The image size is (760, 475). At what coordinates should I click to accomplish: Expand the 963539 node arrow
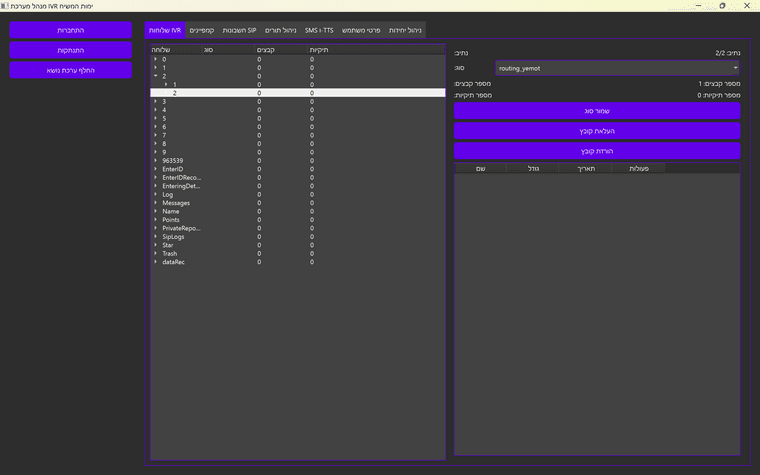click(x=156, y=160)
